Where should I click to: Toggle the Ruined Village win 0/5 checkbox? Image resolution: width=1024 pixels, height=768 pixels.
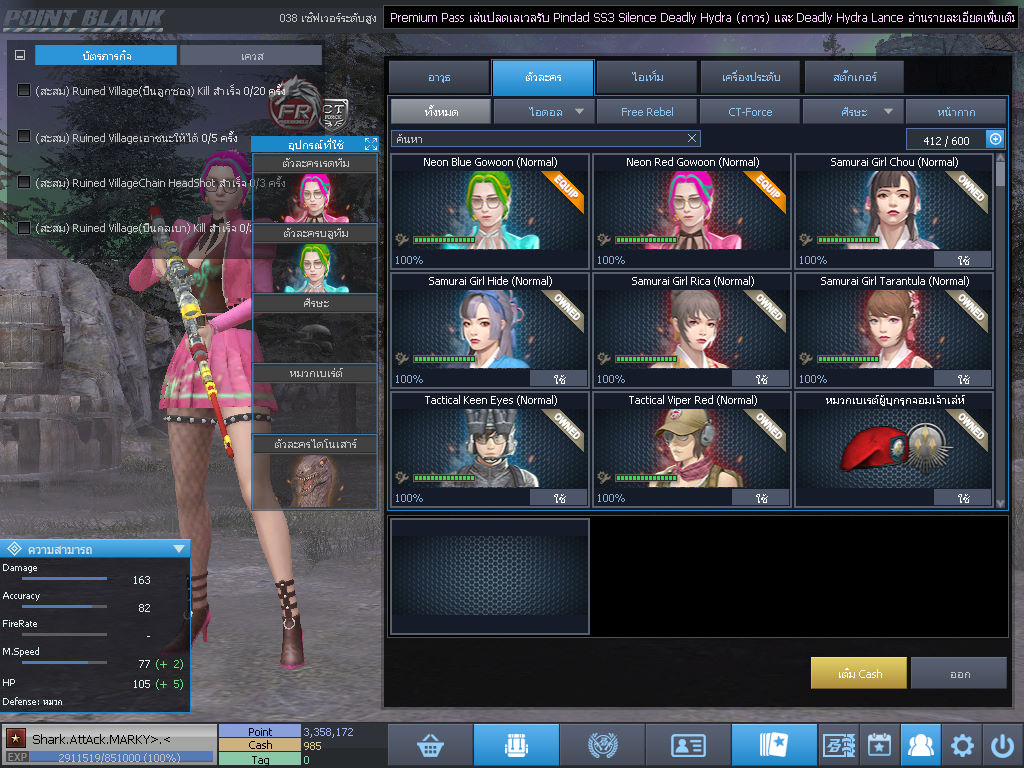point(24,136)
